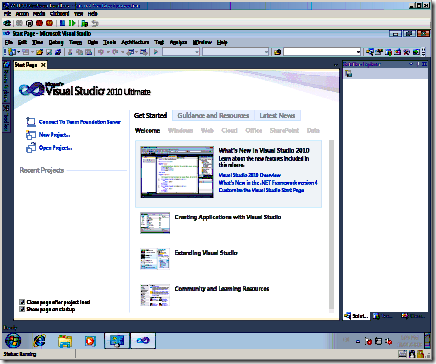Click the Visual Studio taskbar button
This screenshot has height=364, width=436.
pos(143,341)
